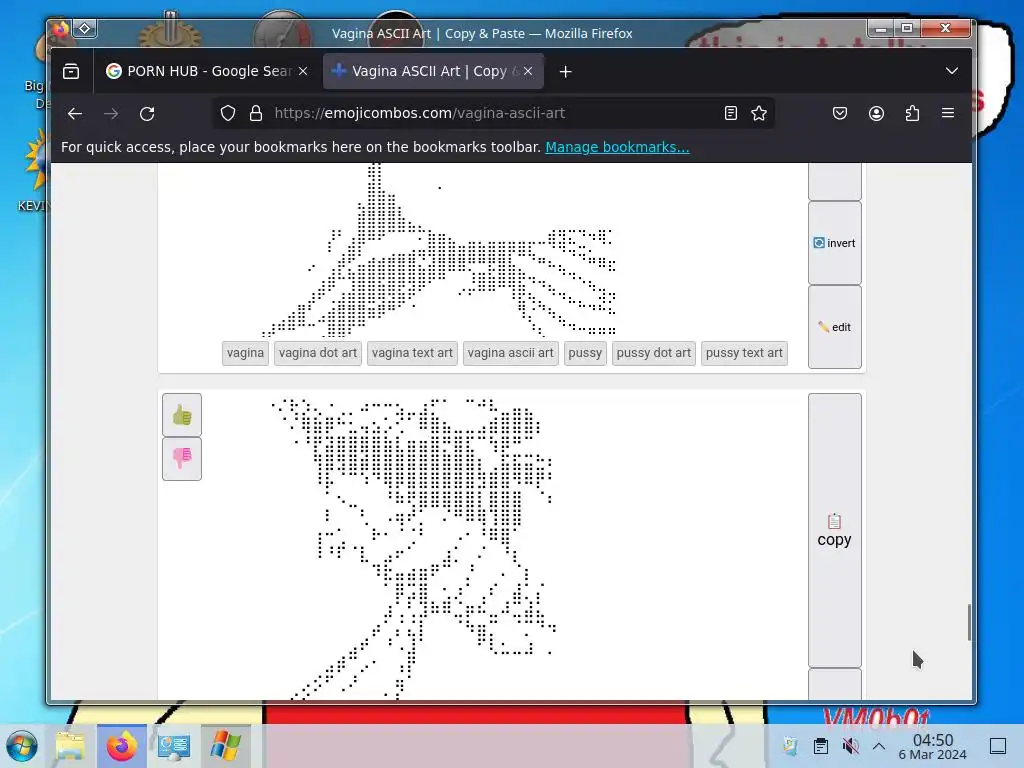Click the show desktop button
This screenshot has height=768, width=1024.
[x=998, y=746]
